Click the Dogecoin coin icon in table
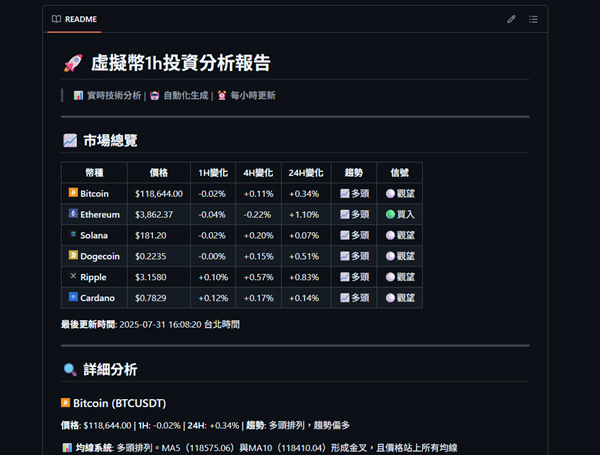 point(73,255)
